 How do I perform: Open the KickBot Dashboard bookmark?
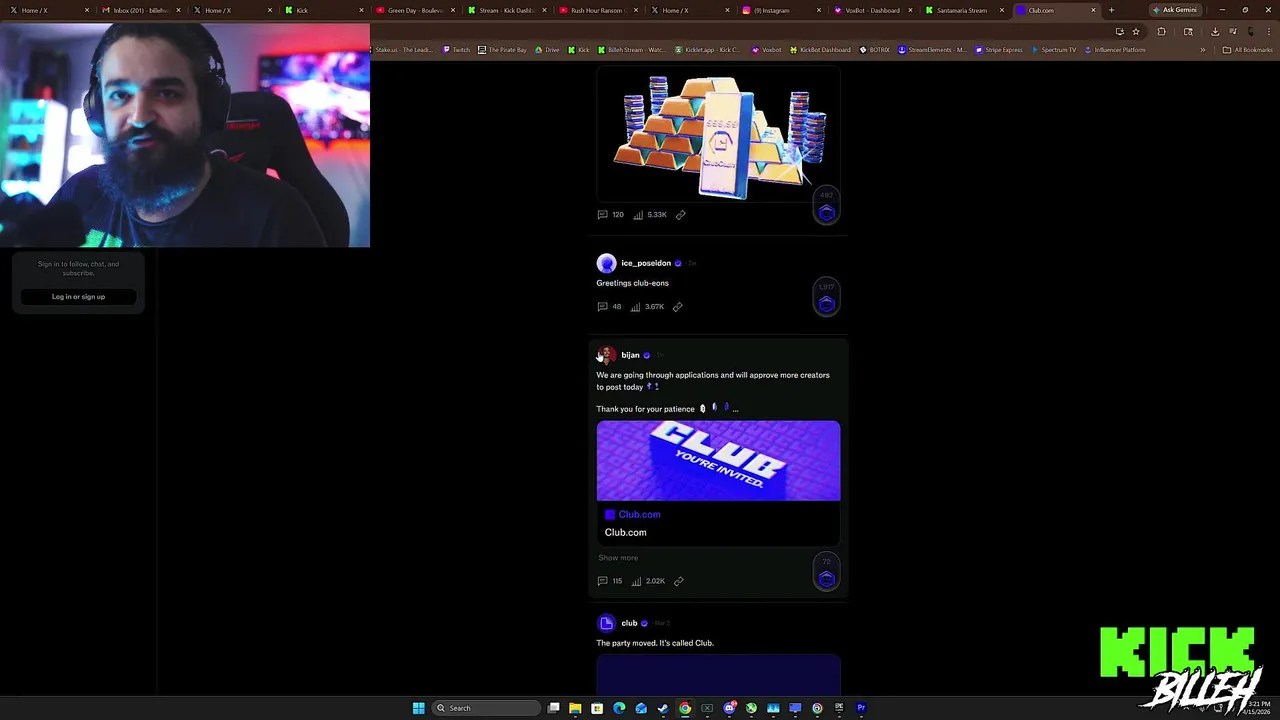tap(820, 50)
